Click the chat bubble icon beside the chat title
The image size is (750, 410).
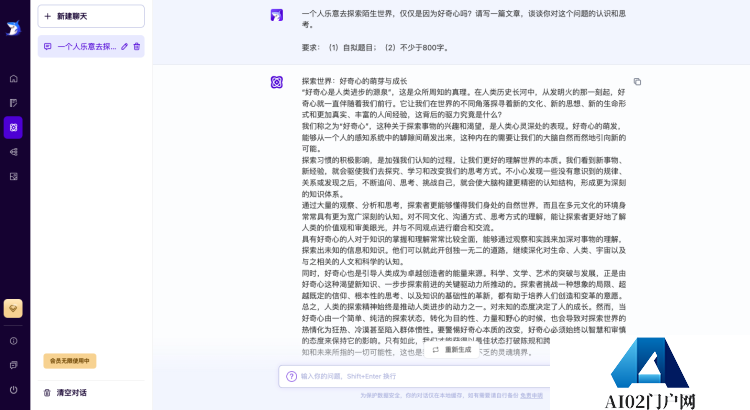pyautogui.click(x=47, y=46)
